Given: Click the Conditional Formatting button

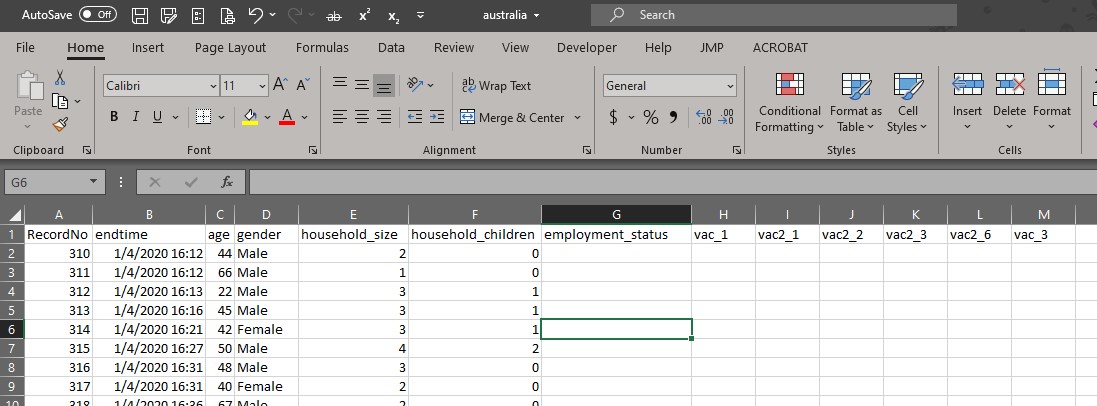Looking at the screenshot, I should pyautogui.click(x=789, y=104).
